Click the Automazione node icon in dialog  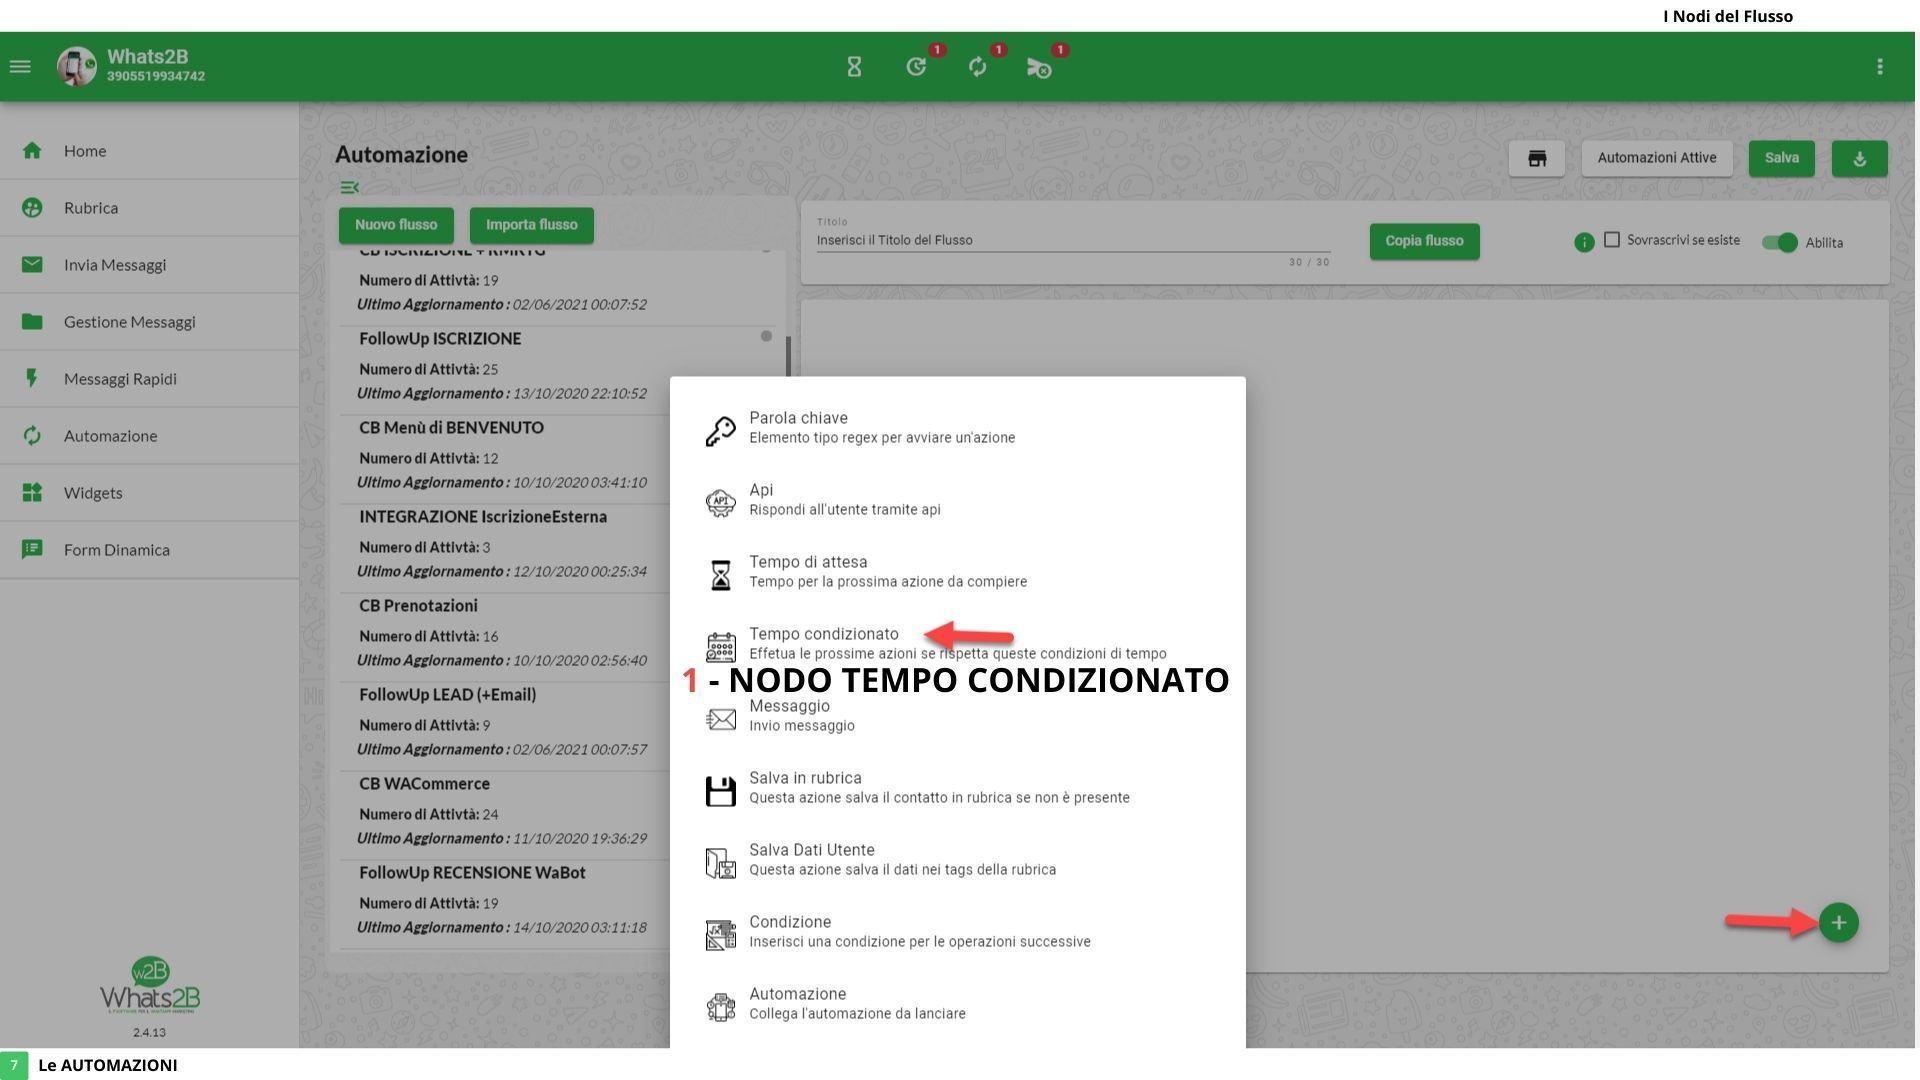[720, 1007]
